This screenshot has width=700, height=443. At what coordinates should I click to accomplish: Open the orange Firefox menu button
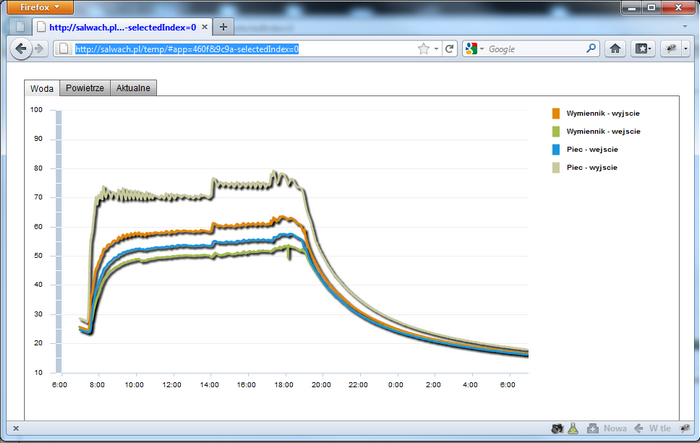[x=41, y=7]
